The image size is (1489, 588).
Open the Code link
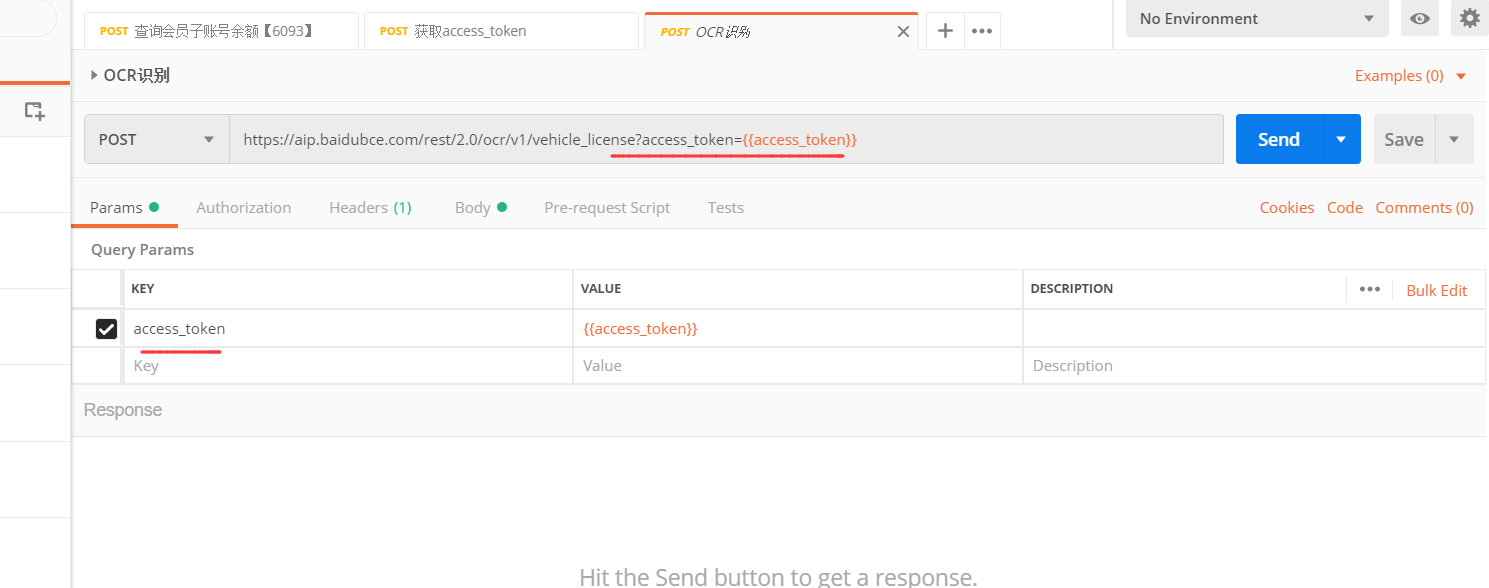[x=1345, y=208]
